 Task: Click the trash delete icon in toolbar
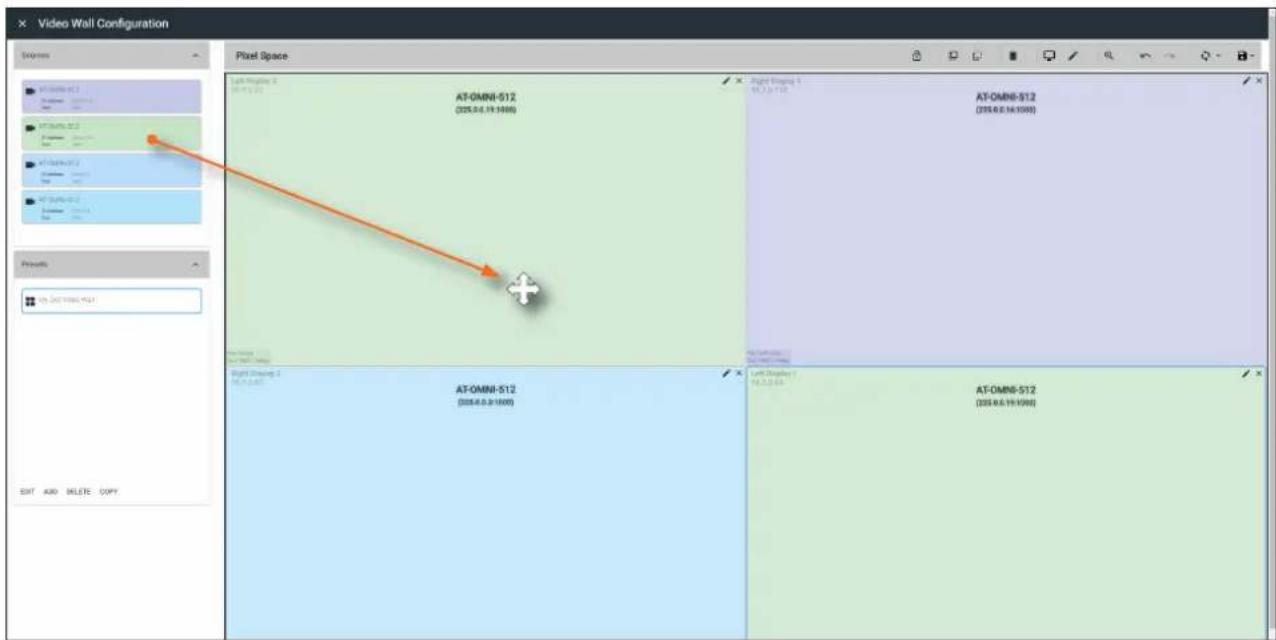[1013, 56]
